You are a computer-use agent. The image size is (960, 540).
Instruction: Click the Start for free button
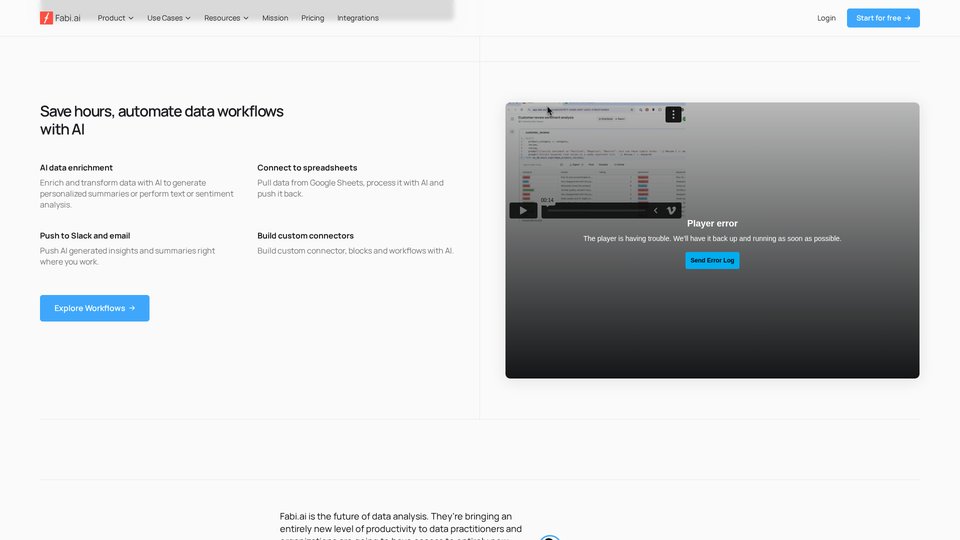[x=883, y=18]
